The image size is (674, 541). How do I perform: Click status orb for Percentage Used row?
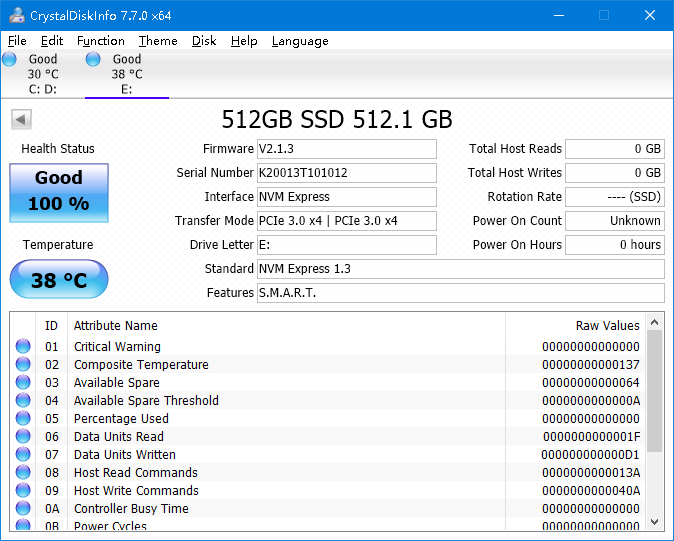(23, 419)
